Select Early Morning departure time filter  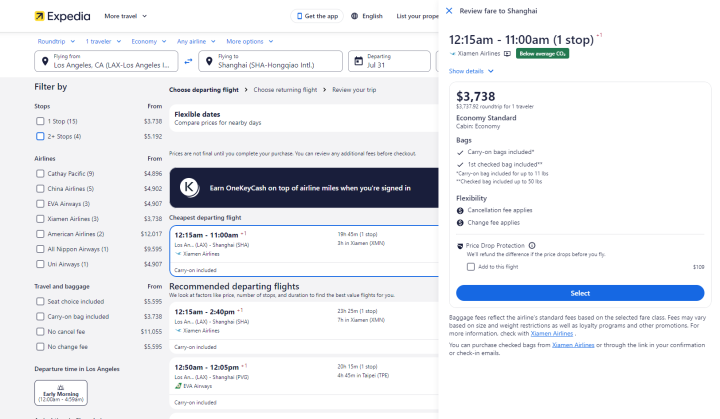61,393
